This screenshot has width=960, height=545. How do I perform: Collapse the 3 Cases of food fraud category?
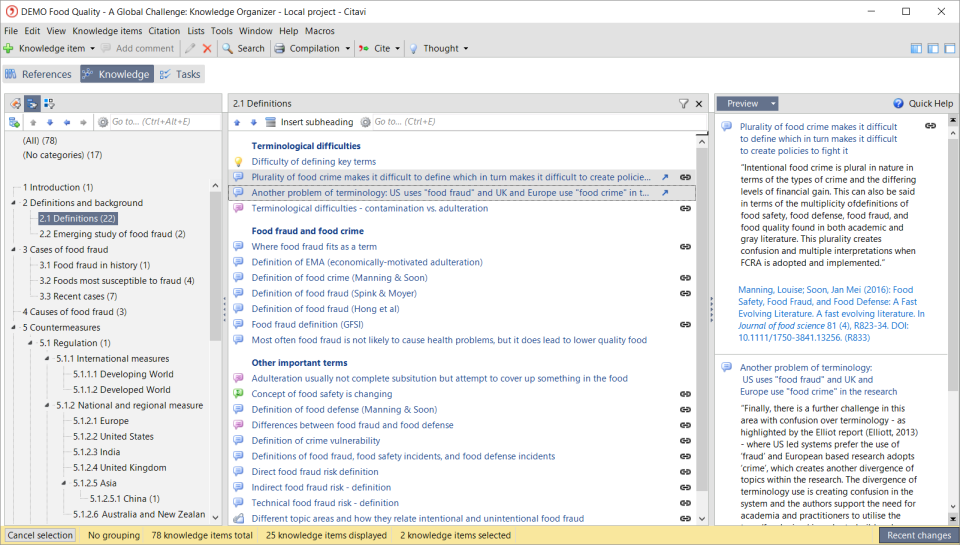point(13,250)
